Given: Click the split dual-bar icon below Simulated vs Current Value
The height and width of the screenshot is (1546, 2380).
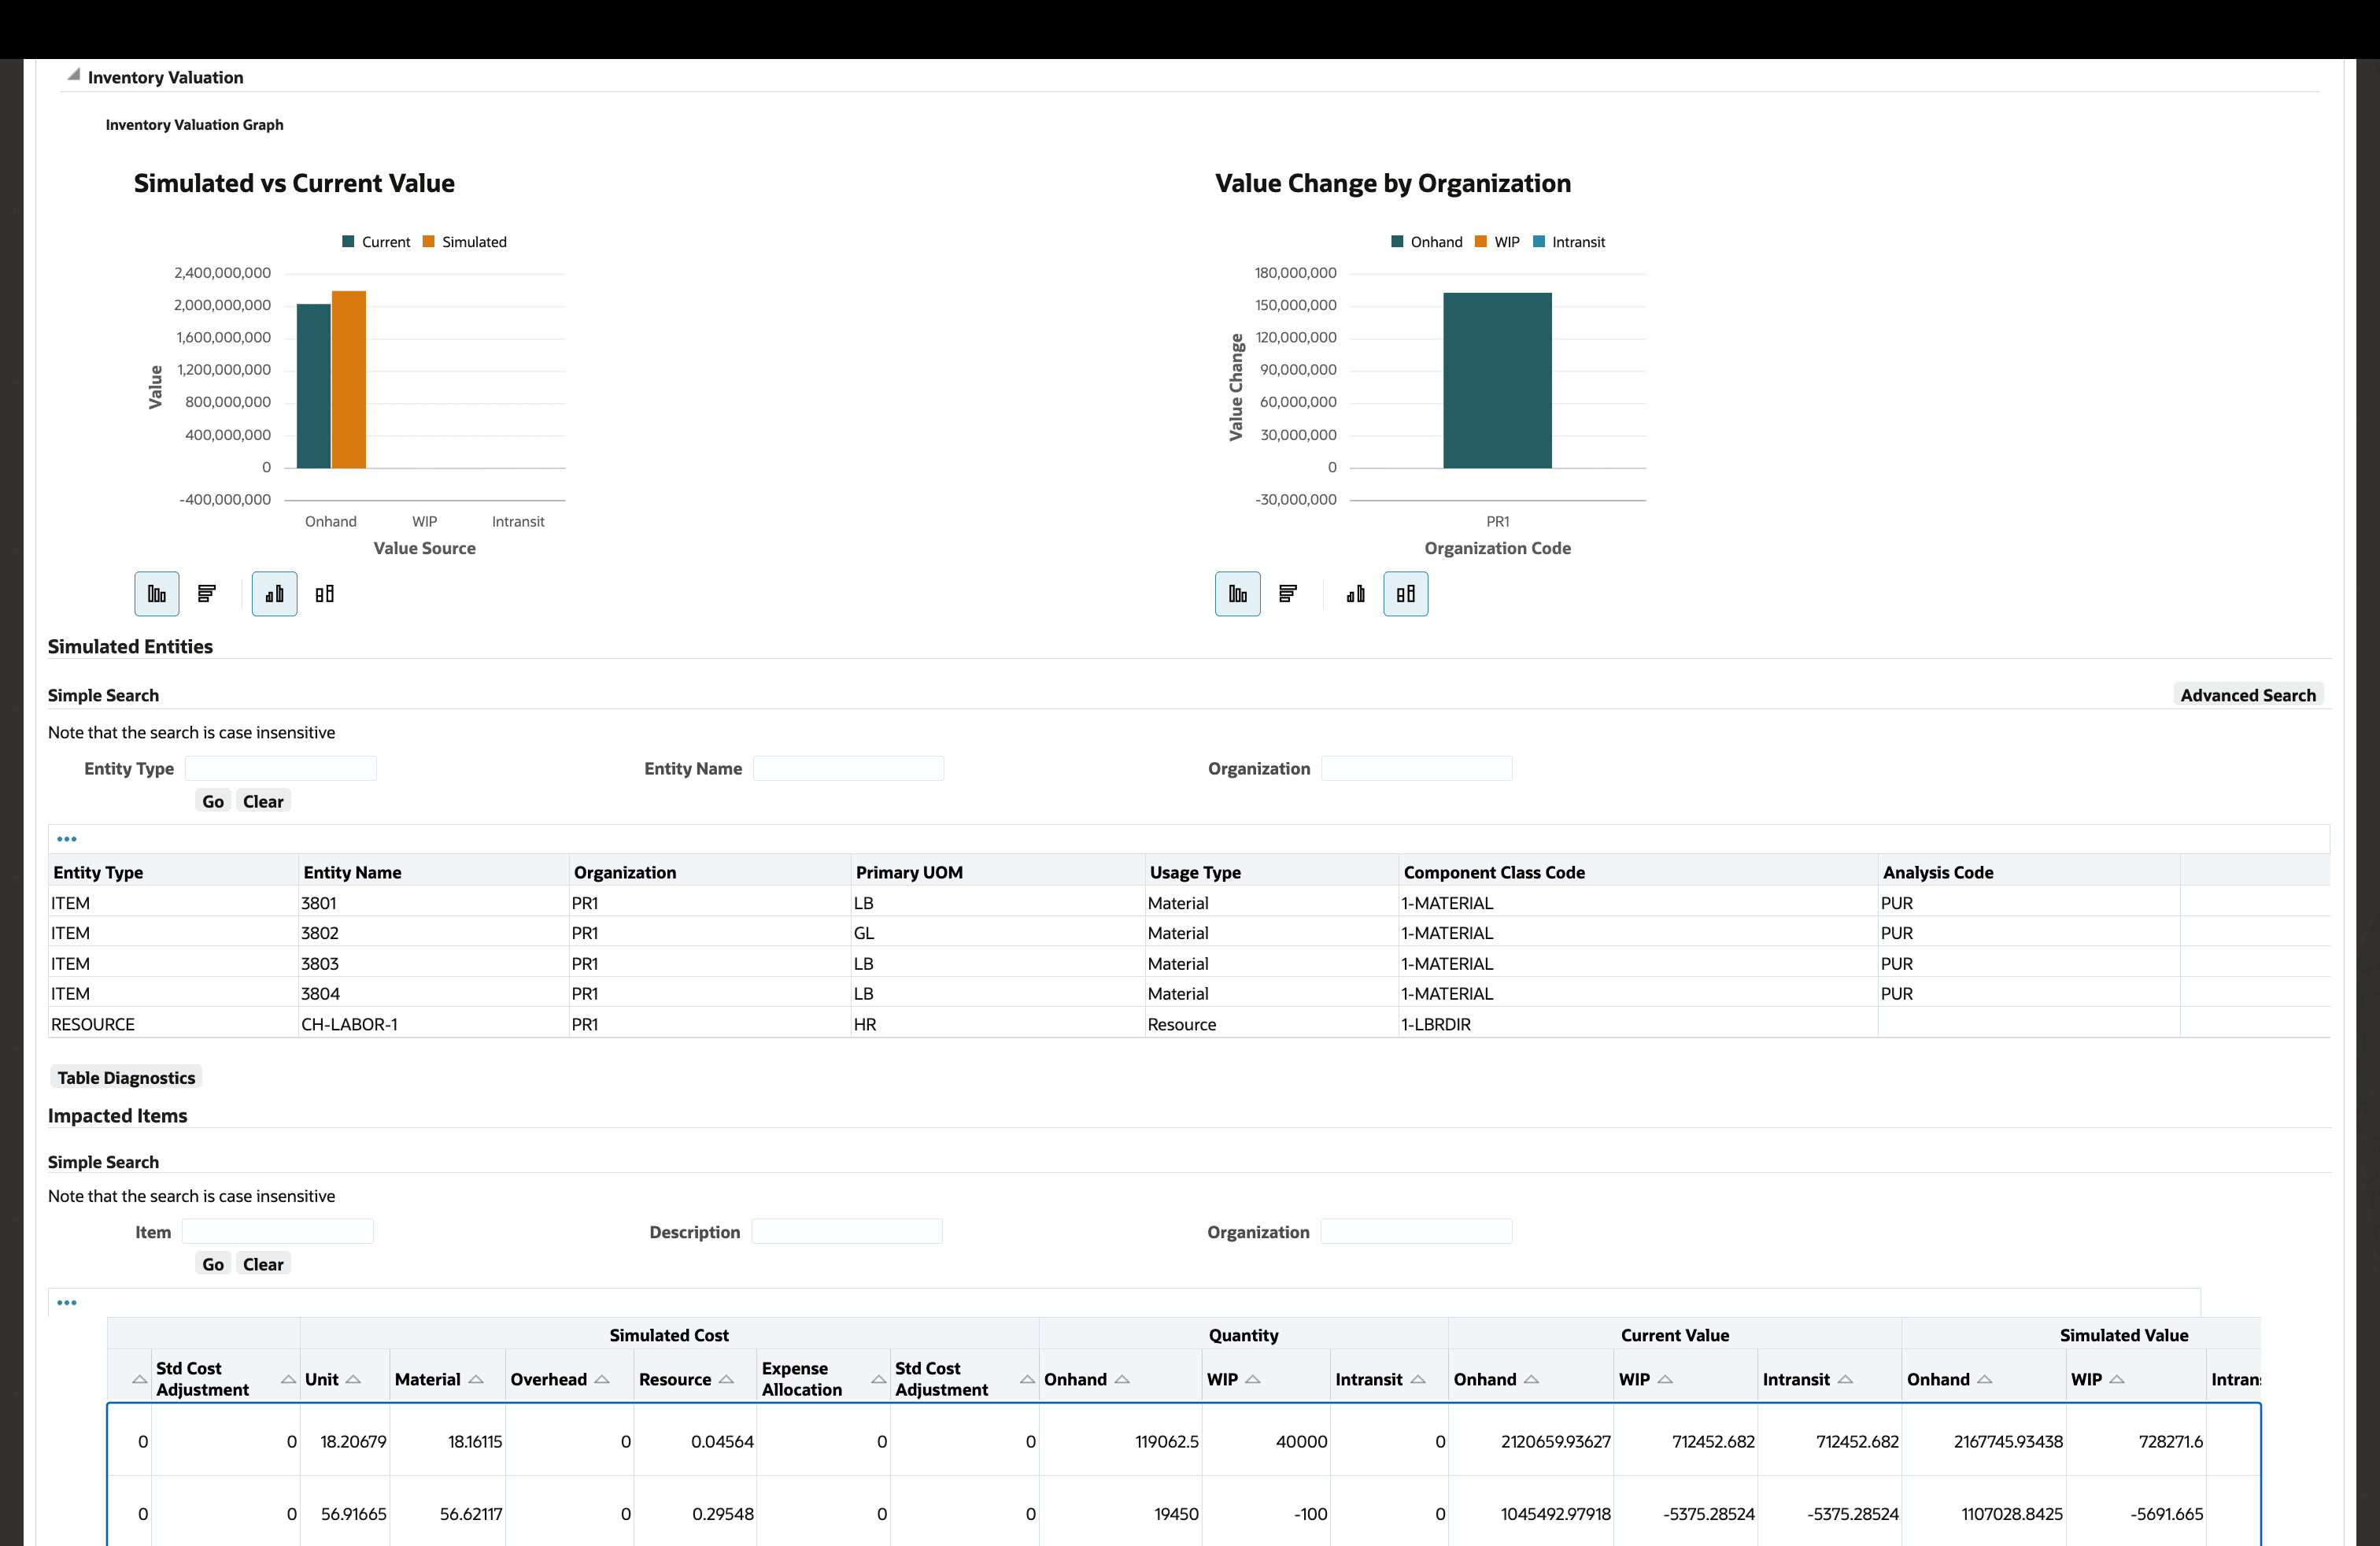Looking at the screenshot, I should (324, 593).
